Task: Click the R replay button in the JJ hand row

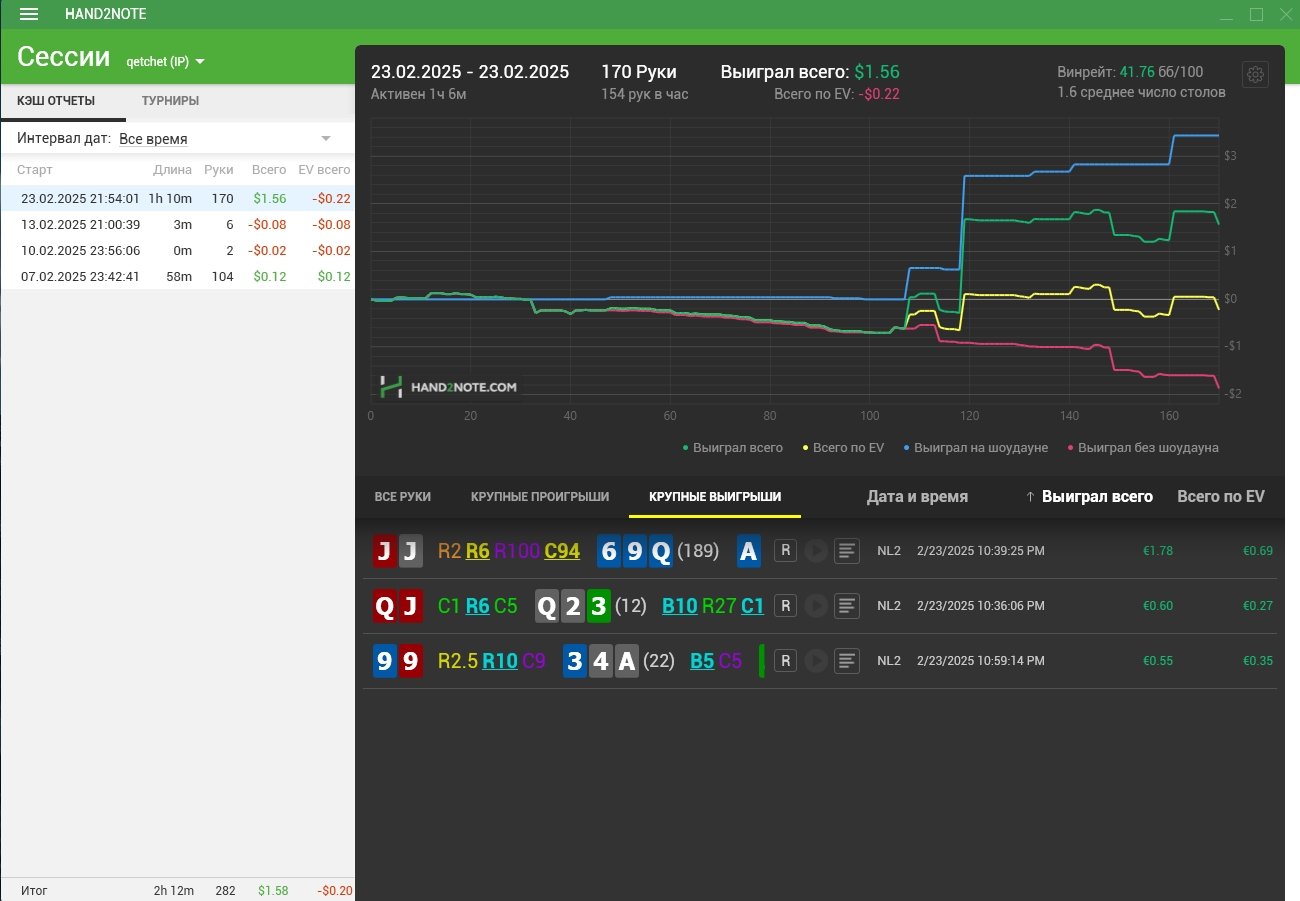Action: 786,550
